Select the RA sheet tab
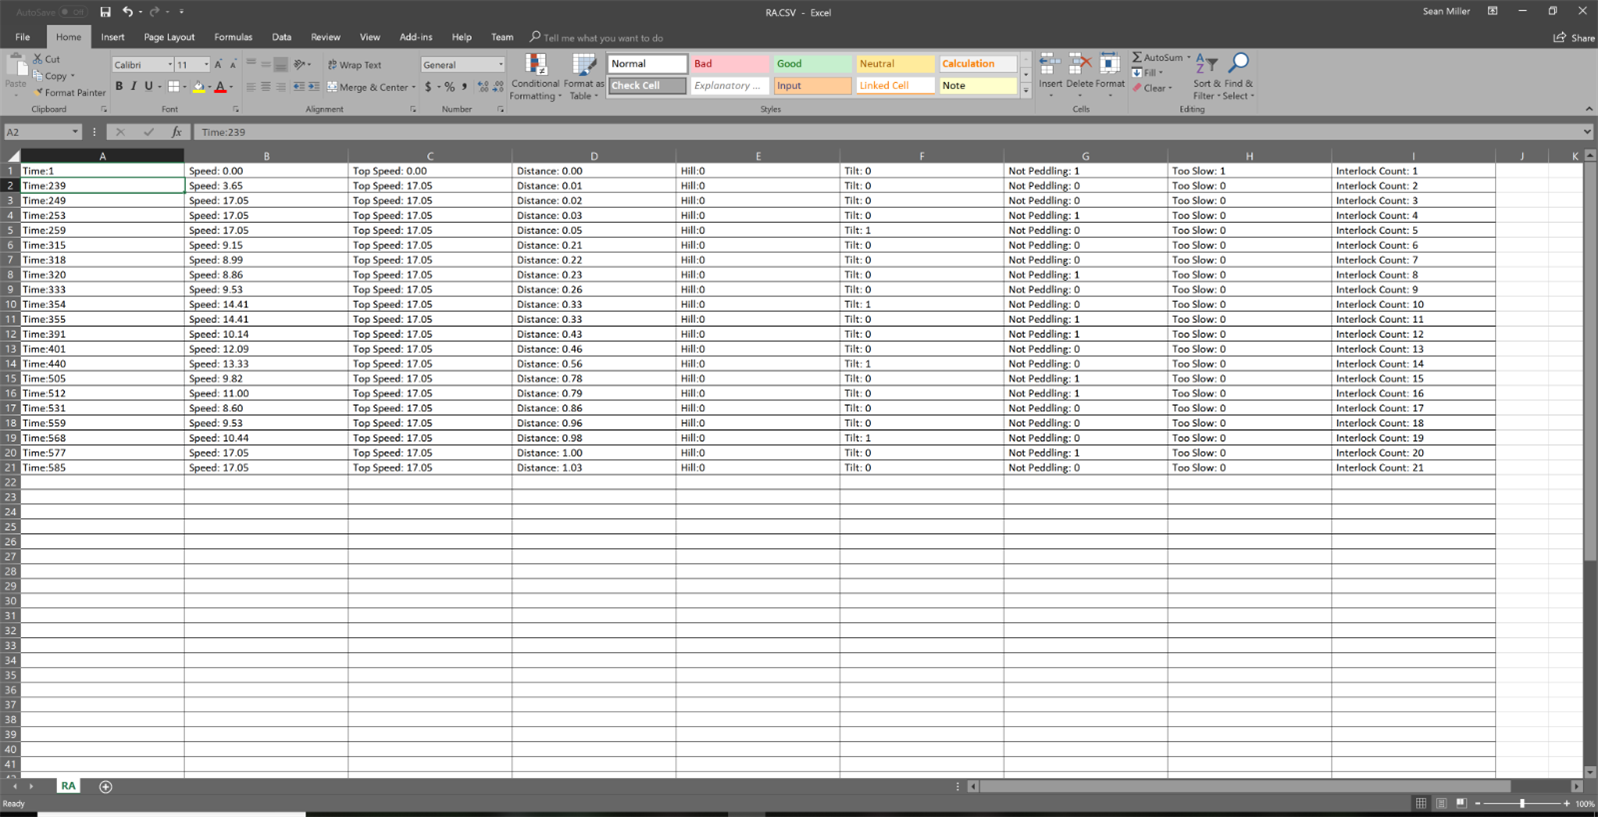 click(x=68, y=786)
